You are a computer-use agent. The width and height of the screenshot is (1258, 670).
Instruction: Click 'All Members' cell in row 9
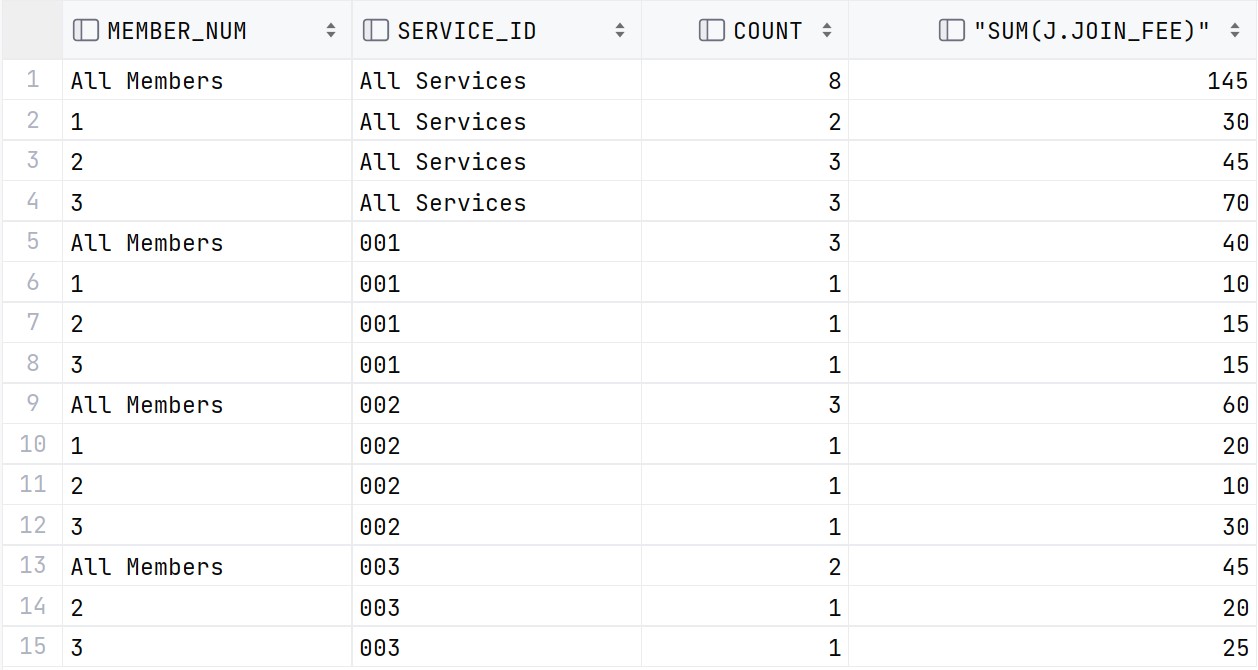(x=207, y=404)
